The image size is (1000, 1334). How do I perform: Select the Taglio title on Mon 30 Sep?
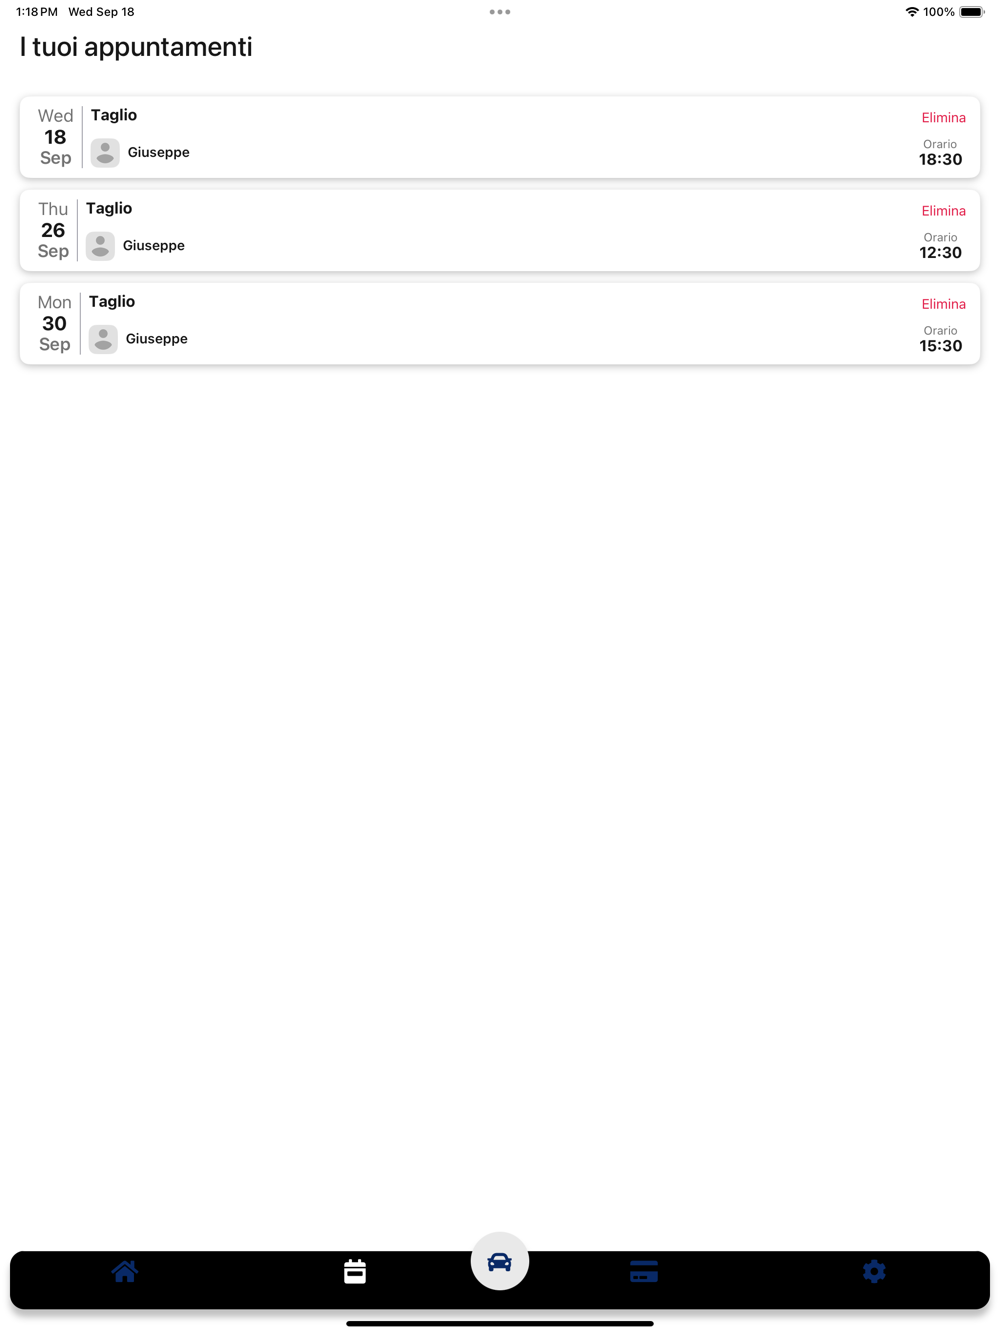tap(112, 301)
